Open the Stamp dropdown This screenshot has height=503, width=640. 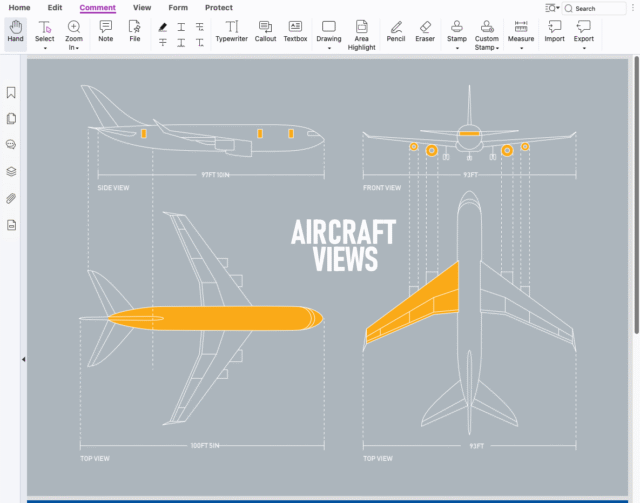pos(457,48)
